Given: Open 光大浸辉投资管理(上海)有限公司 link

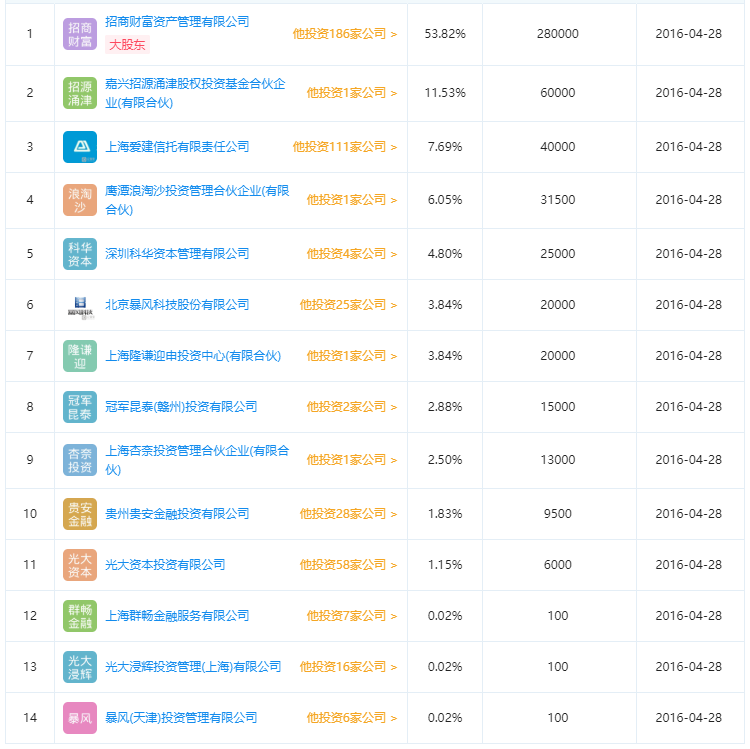Looking at the screenshot, I should [x=193, y=667].
